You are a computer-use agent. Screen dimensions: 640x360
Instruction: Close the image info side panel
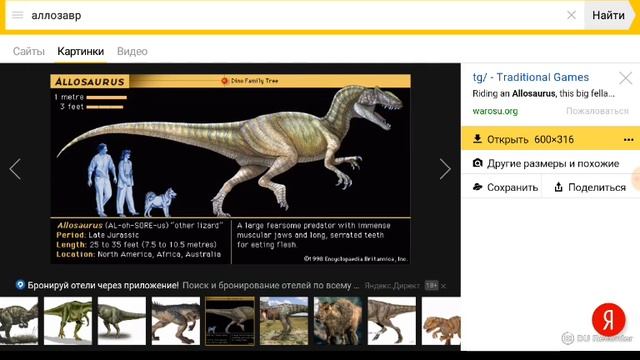pos(625,78)
